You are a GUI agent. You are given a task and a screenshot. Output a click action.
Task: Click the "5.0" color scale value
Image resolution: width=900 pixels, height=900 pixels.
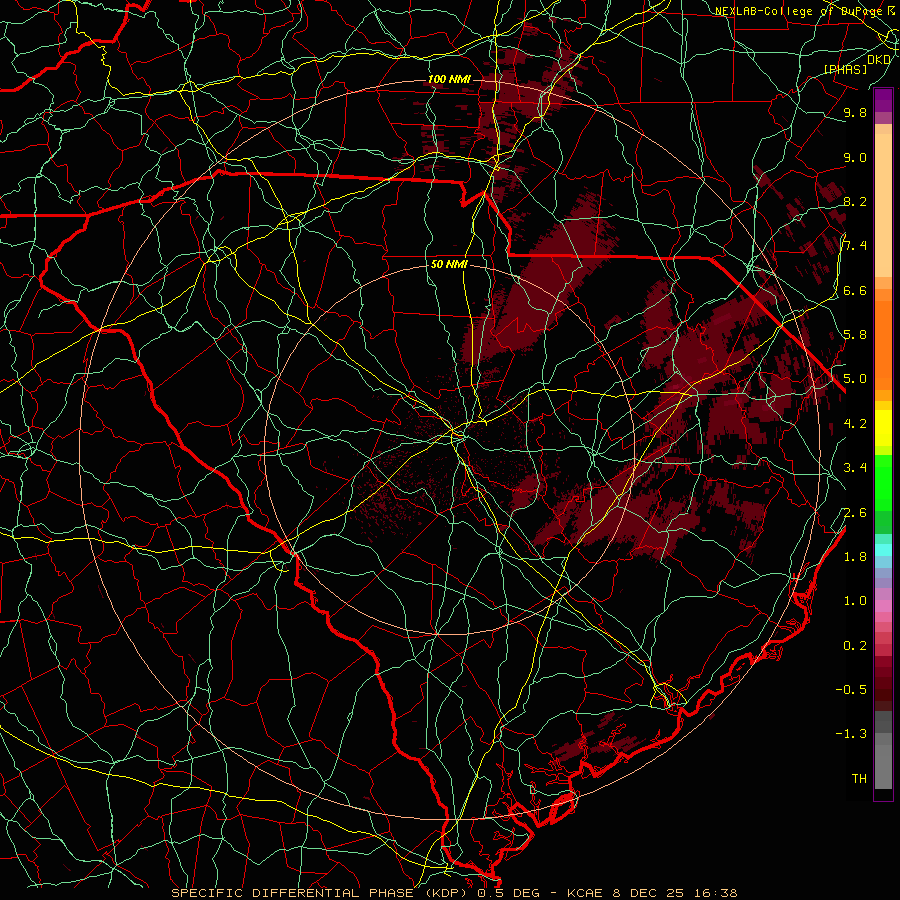tap(855, 379)
